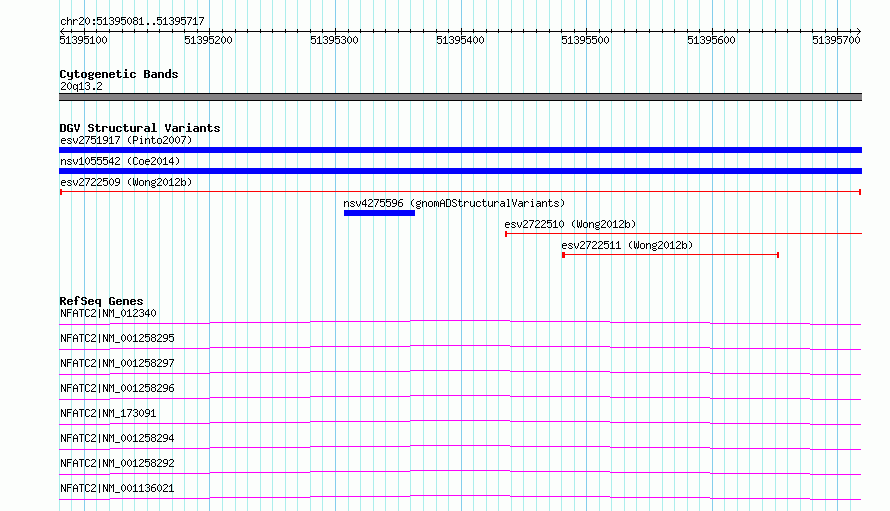
Task: Click the gray 20q13.2 cytoband bar
Action: click(460, 97)
